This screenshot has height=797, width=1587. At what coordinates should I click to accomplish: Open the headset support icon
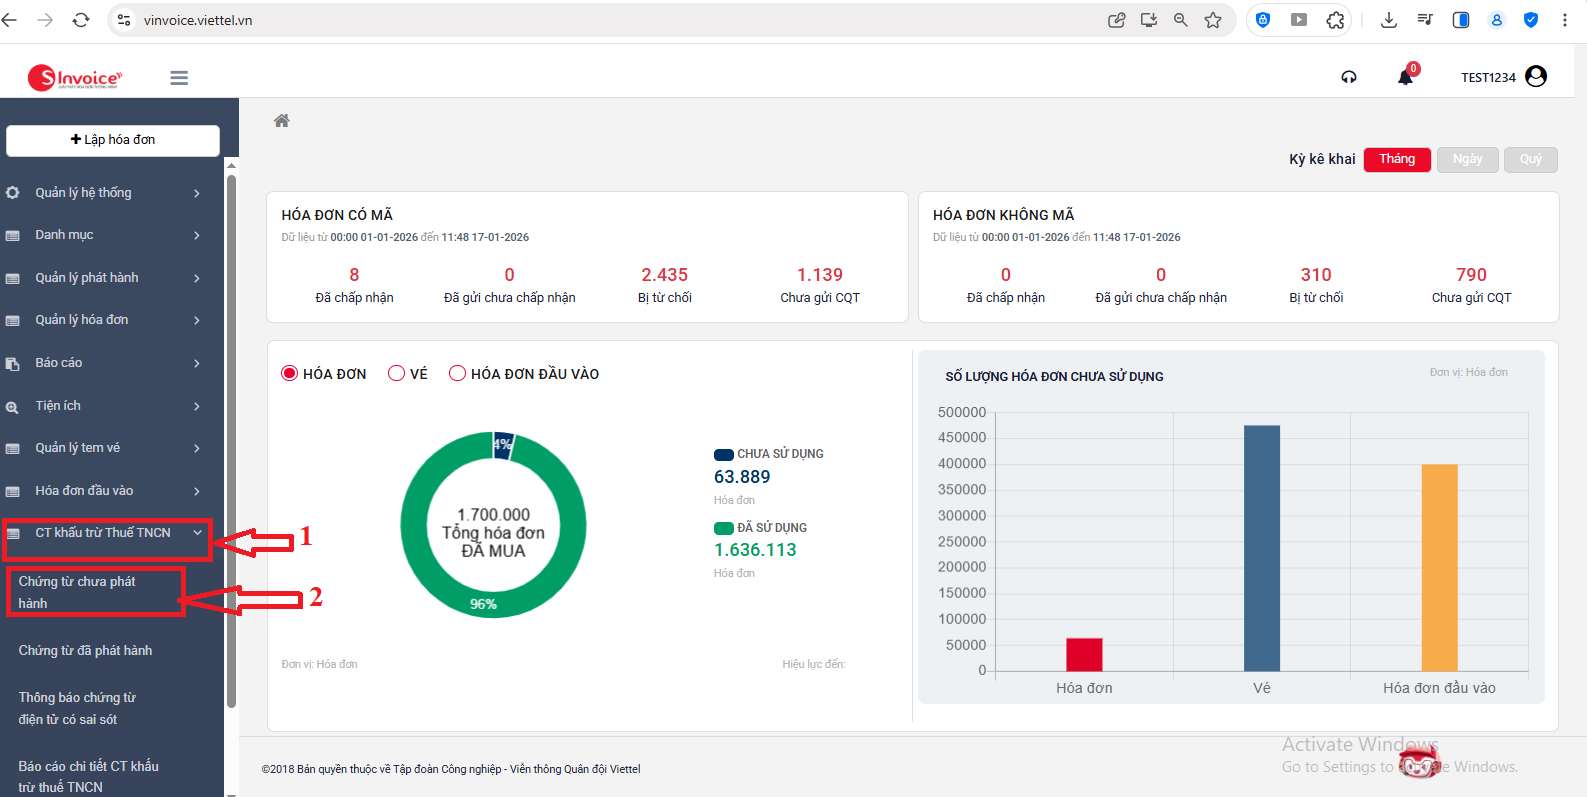[x=1349, y=77]
